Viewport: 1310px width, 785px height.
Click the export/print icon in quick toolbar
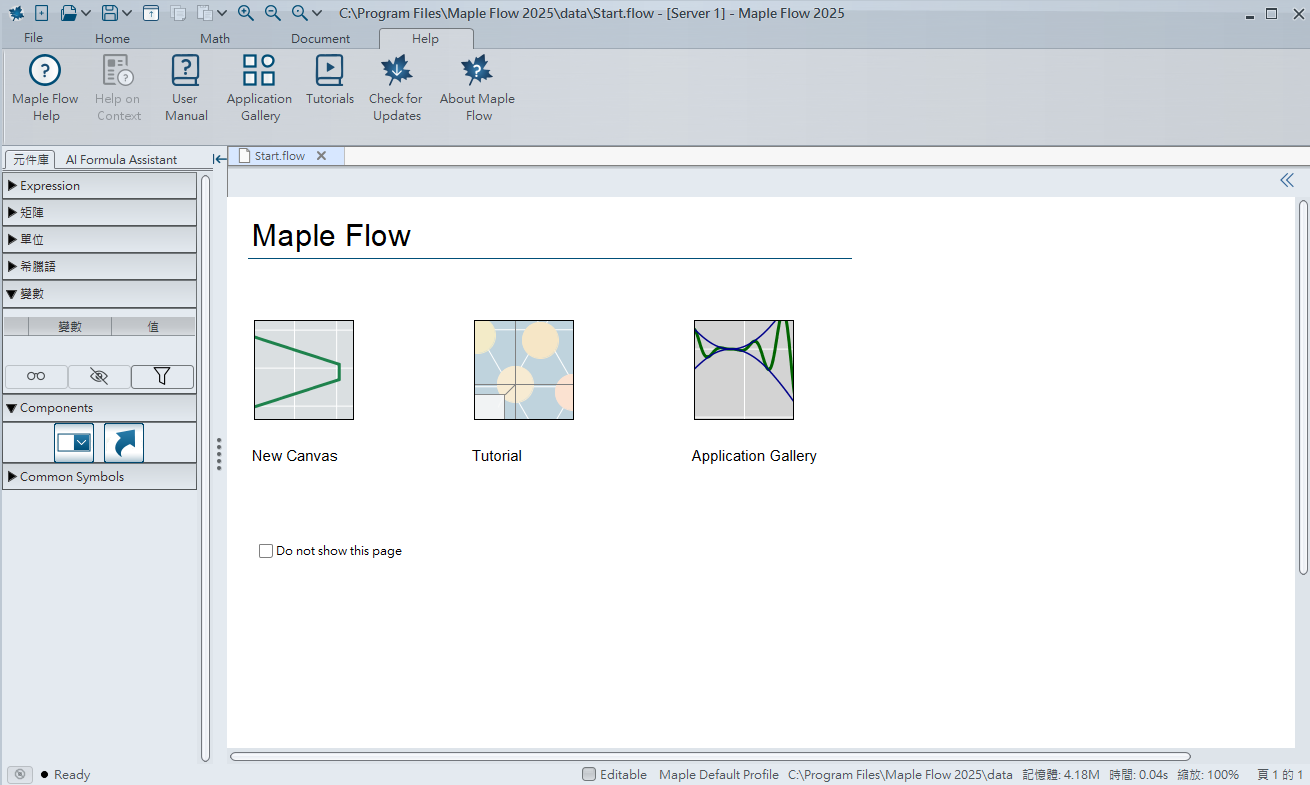(x=150, y=13)
